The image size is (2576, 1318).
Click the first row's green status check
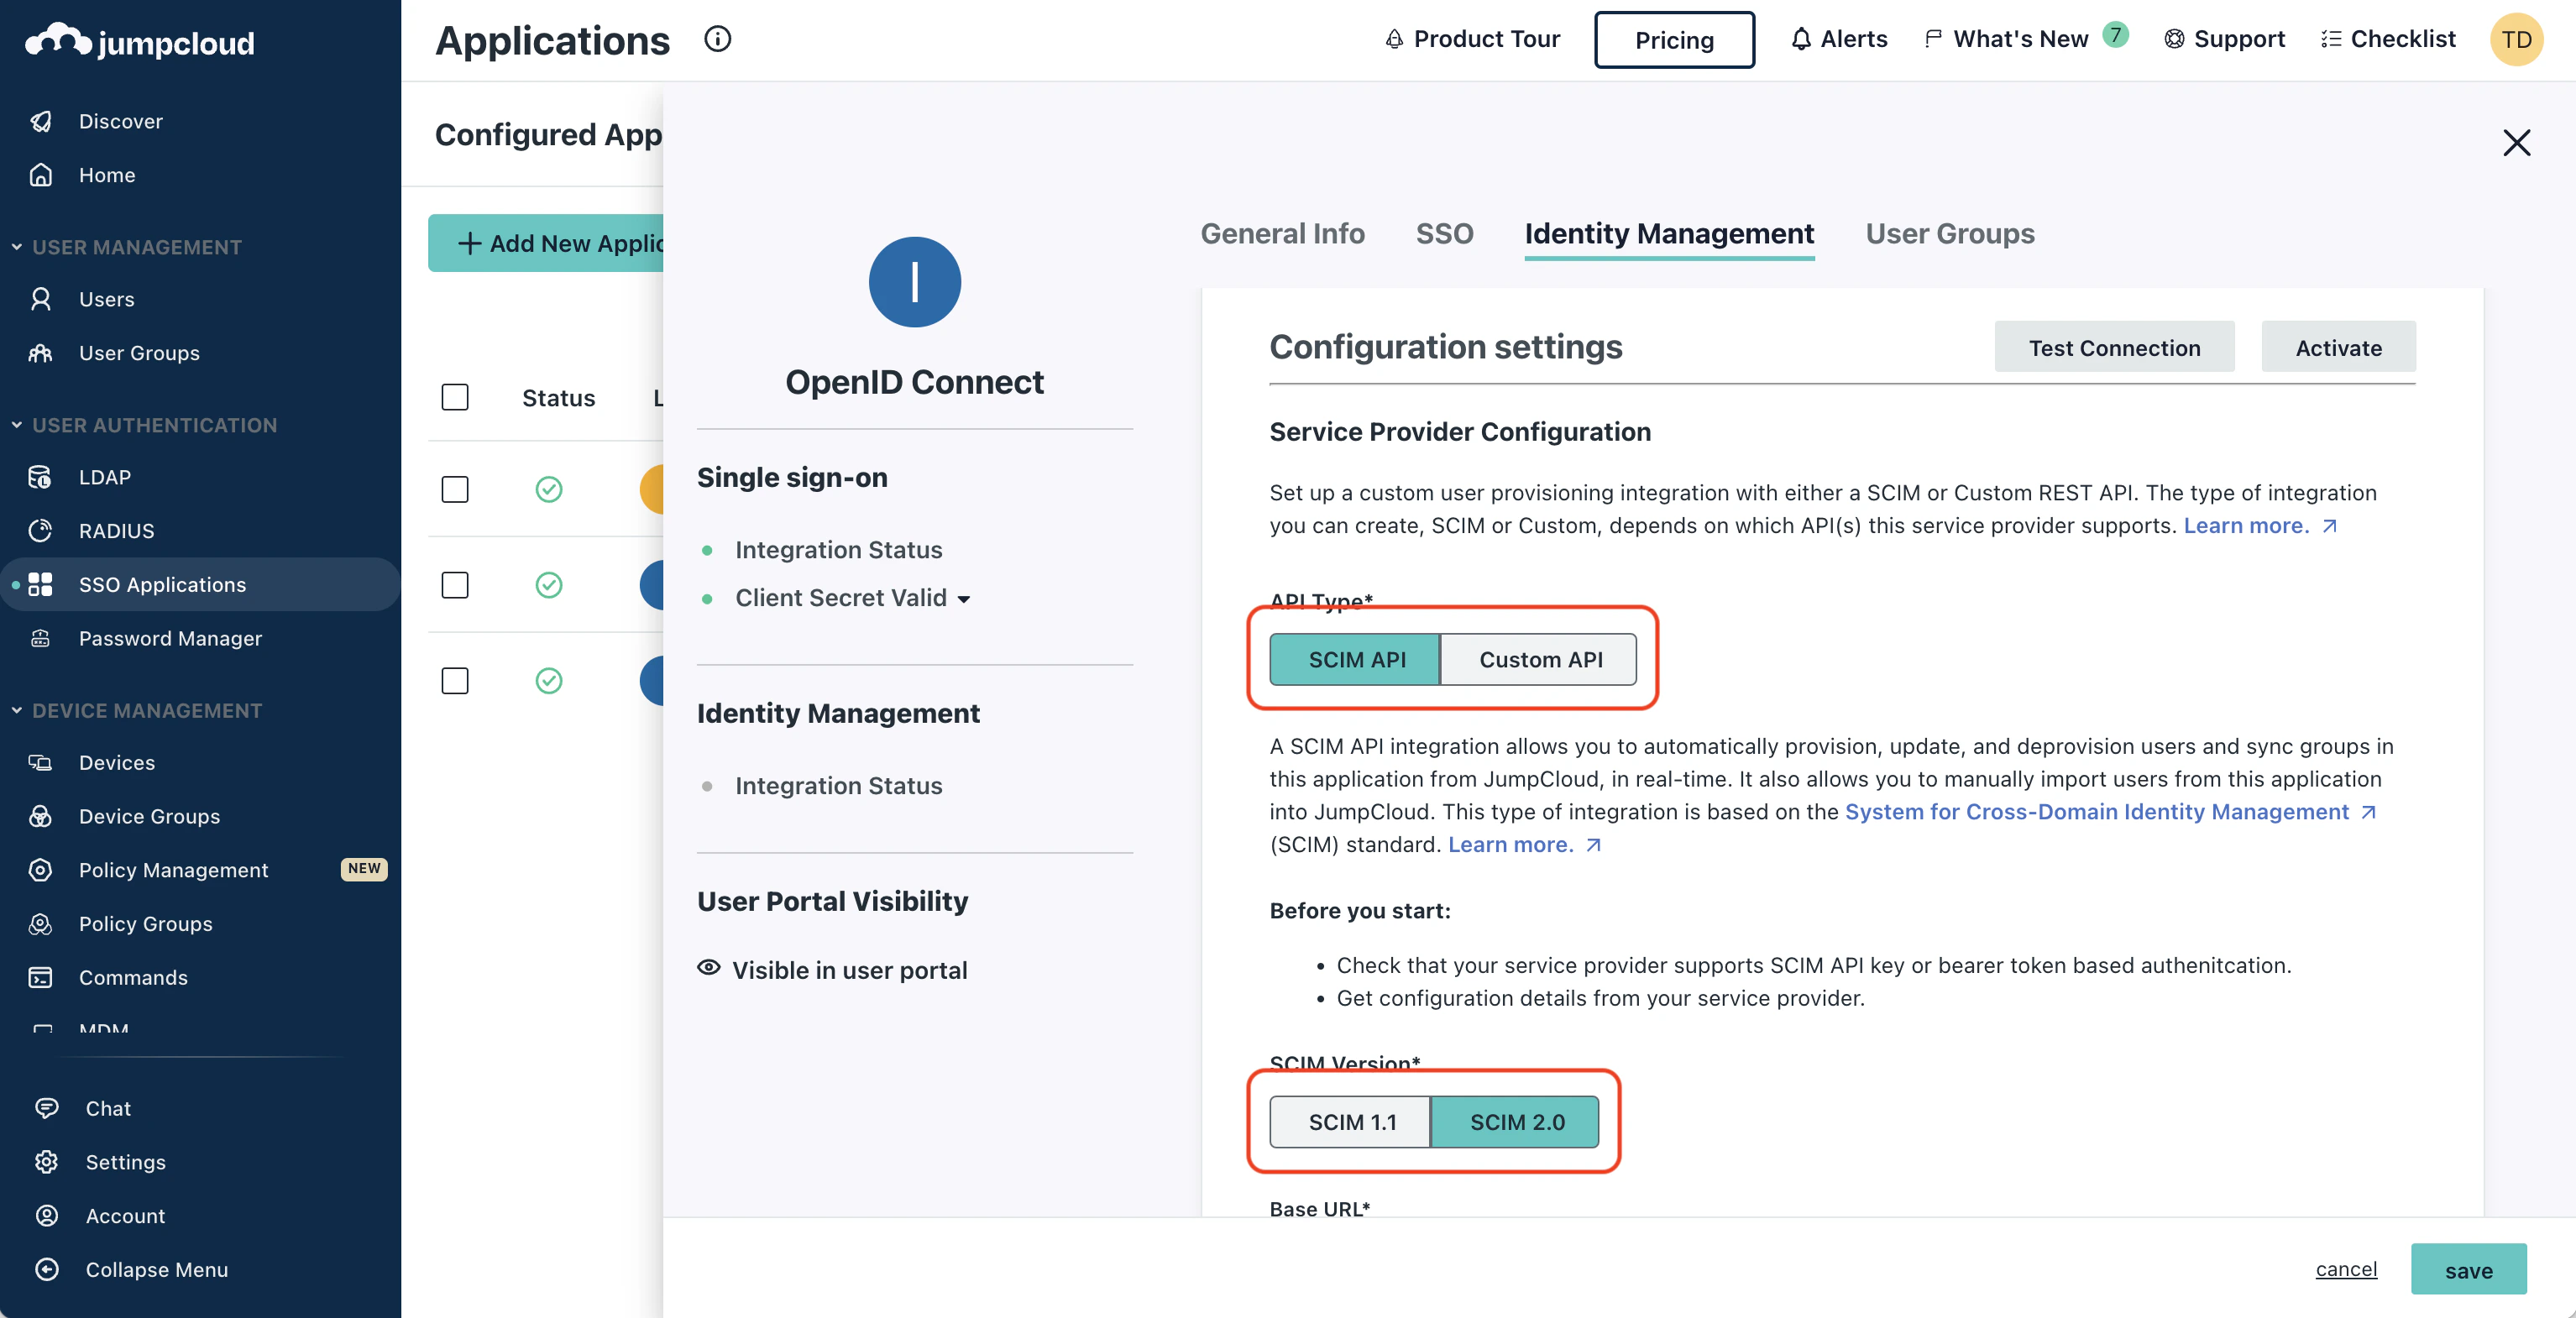point(549,489)
